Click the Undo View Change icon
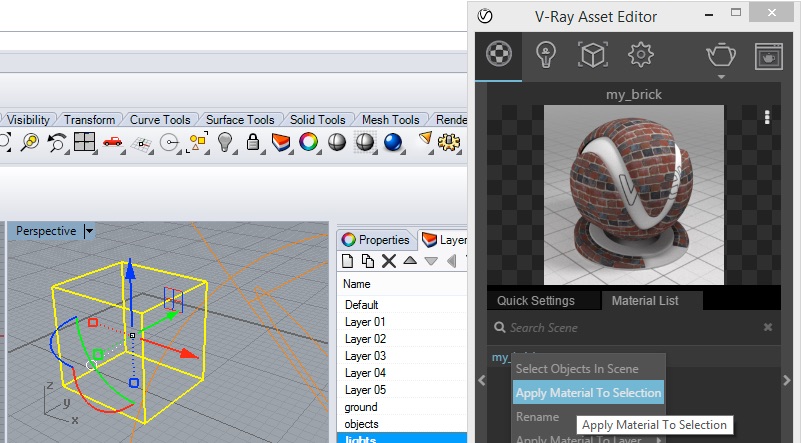 tap(57, 142)
